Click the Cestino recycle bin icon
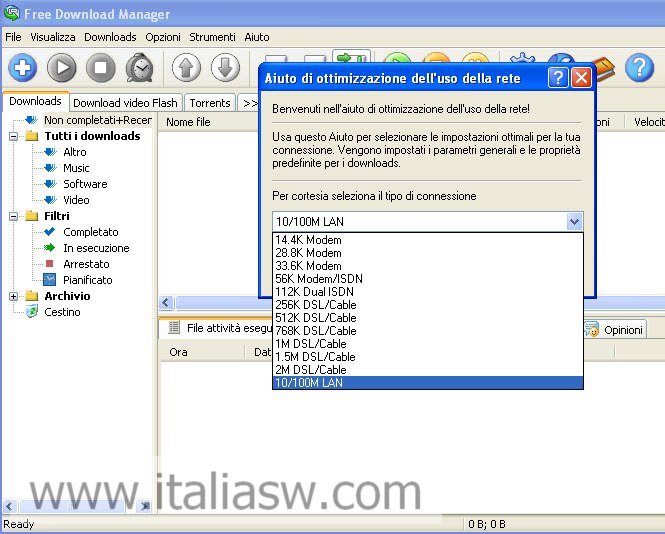The height and width of the screenshot is (534, 665). [32, 312]
